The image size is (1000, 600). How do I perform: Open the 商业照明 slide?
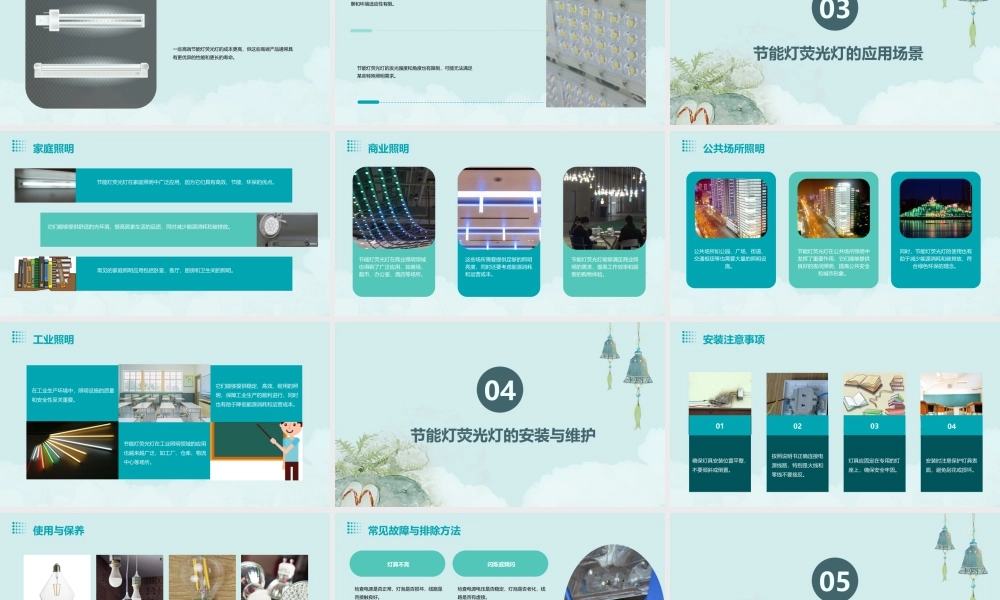pyautogui.click(x=499, y=223)
